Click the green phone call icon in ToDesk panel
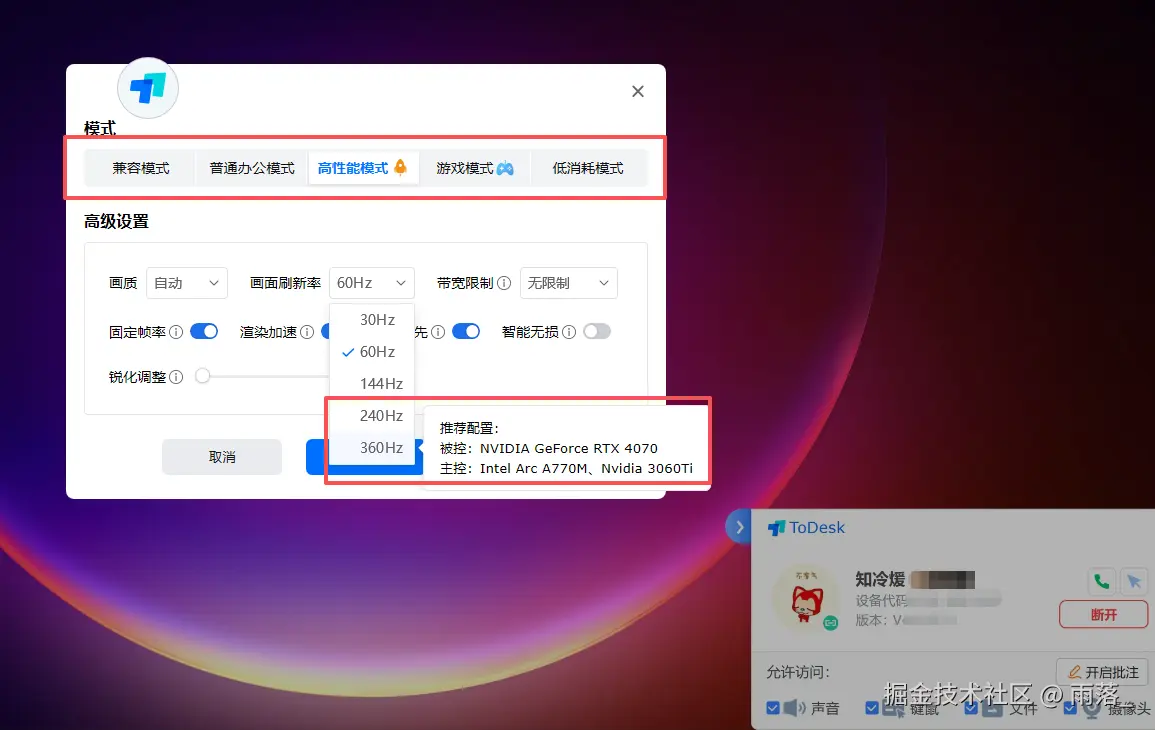This screenshot has width=1155, height=730. click(x=1101, y=581)
